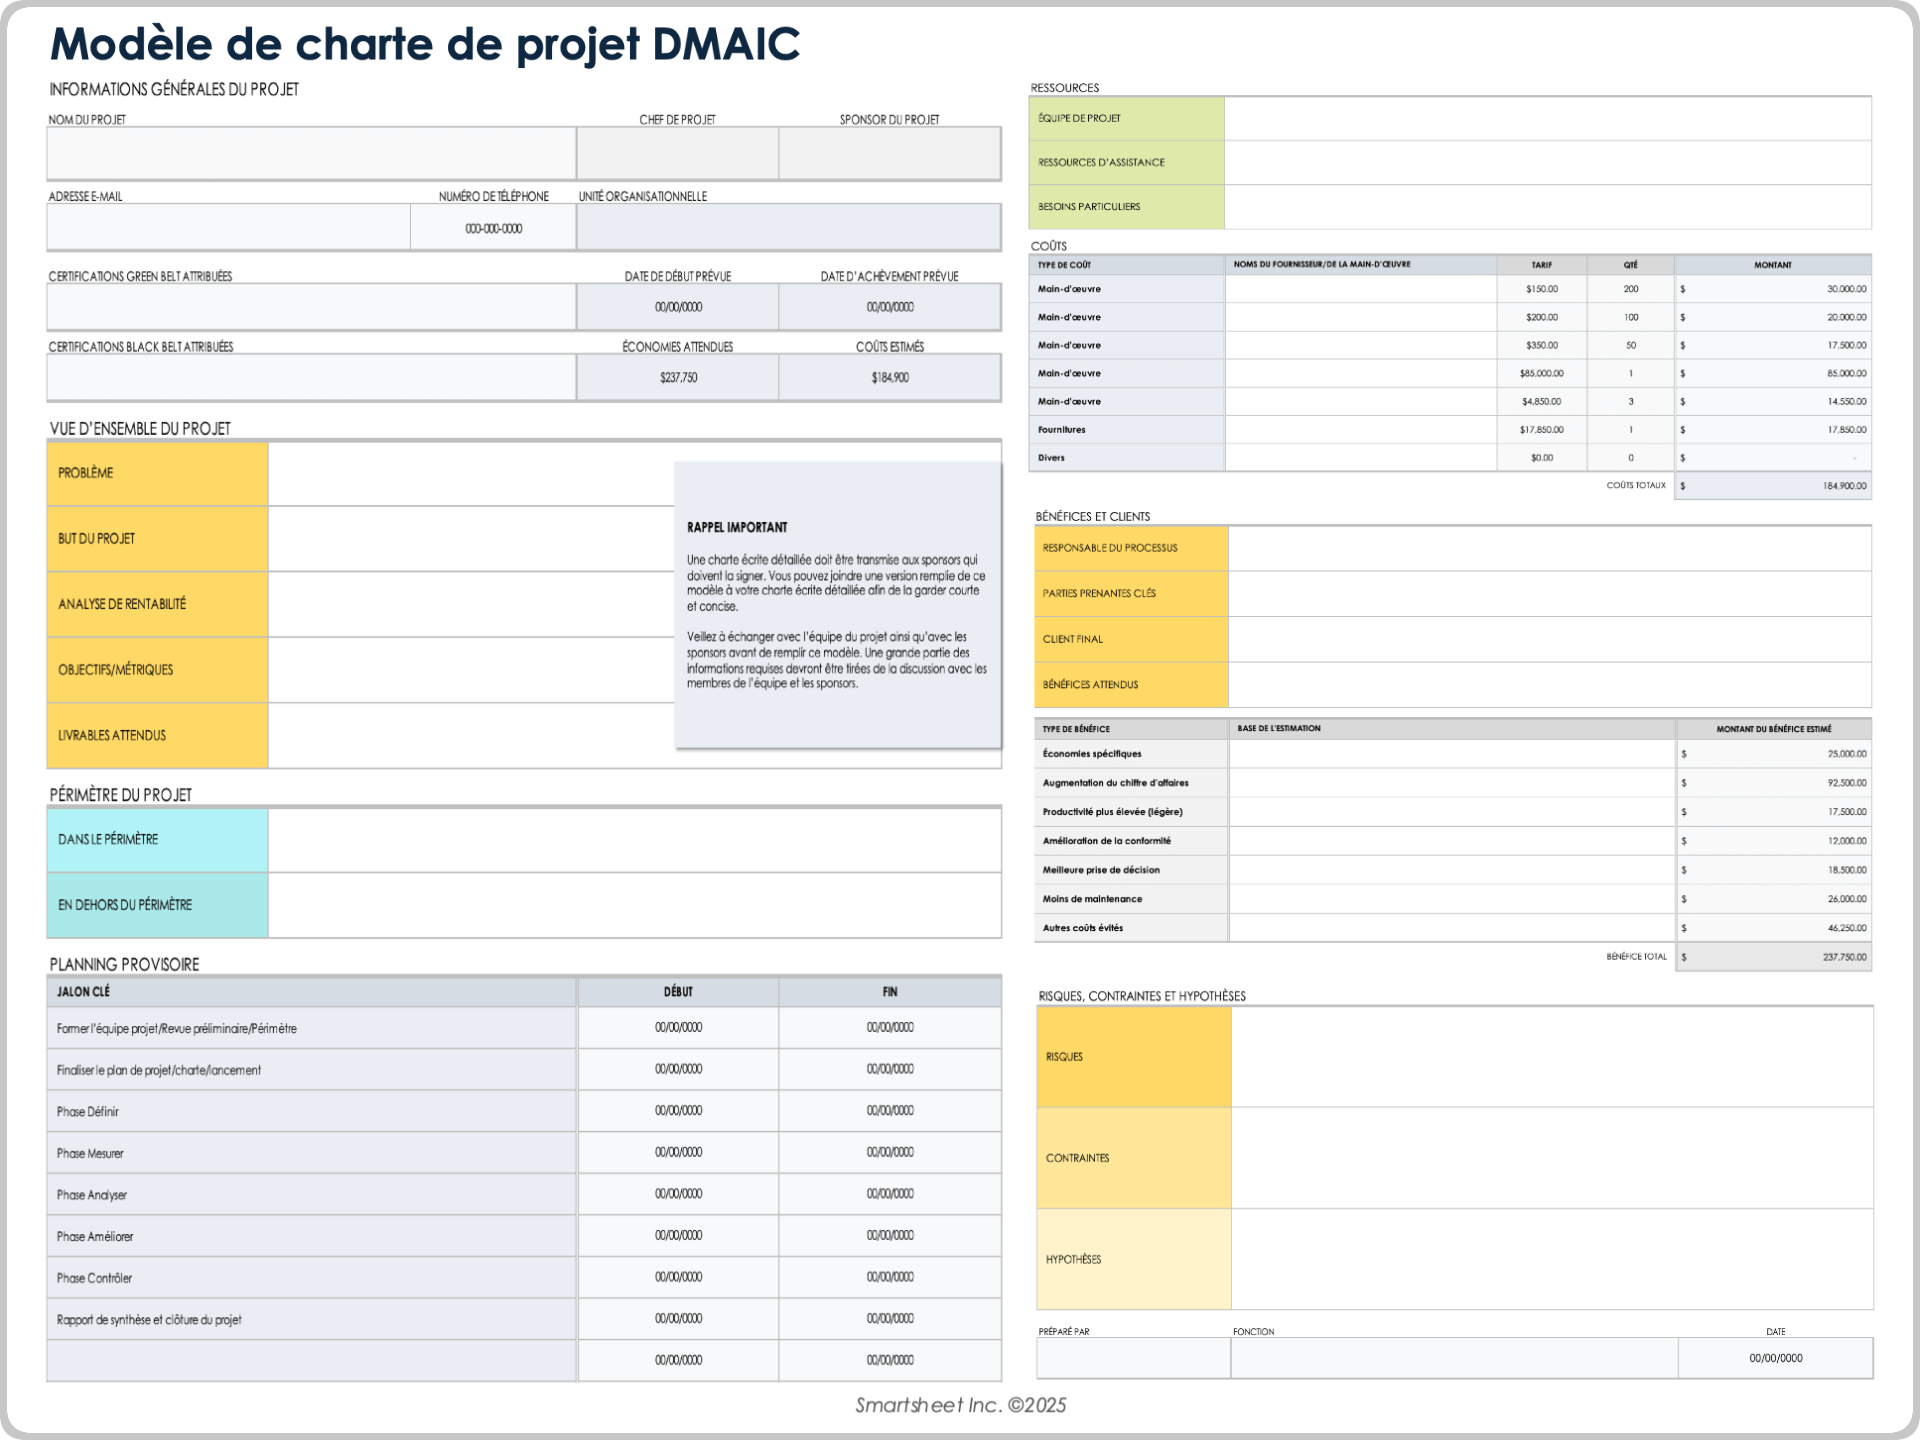Click the RESPONSABLE DU PROCESSUS cell

click(x=1131, y=548)
